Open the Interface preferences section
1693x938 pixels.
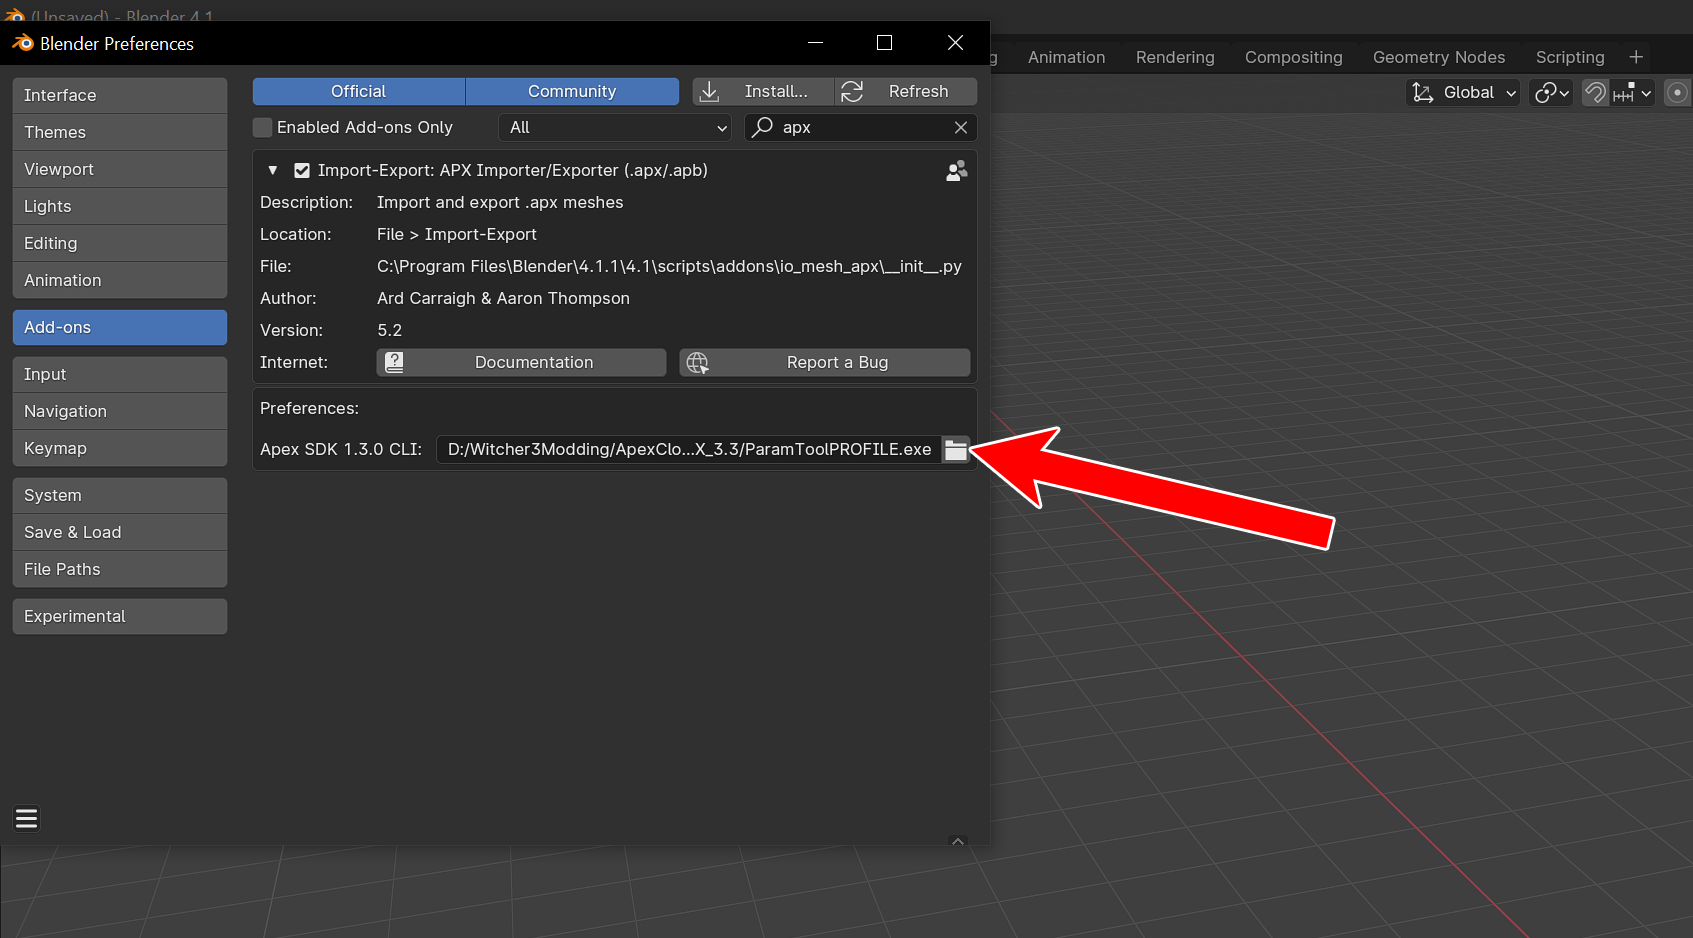coord(120,95)
